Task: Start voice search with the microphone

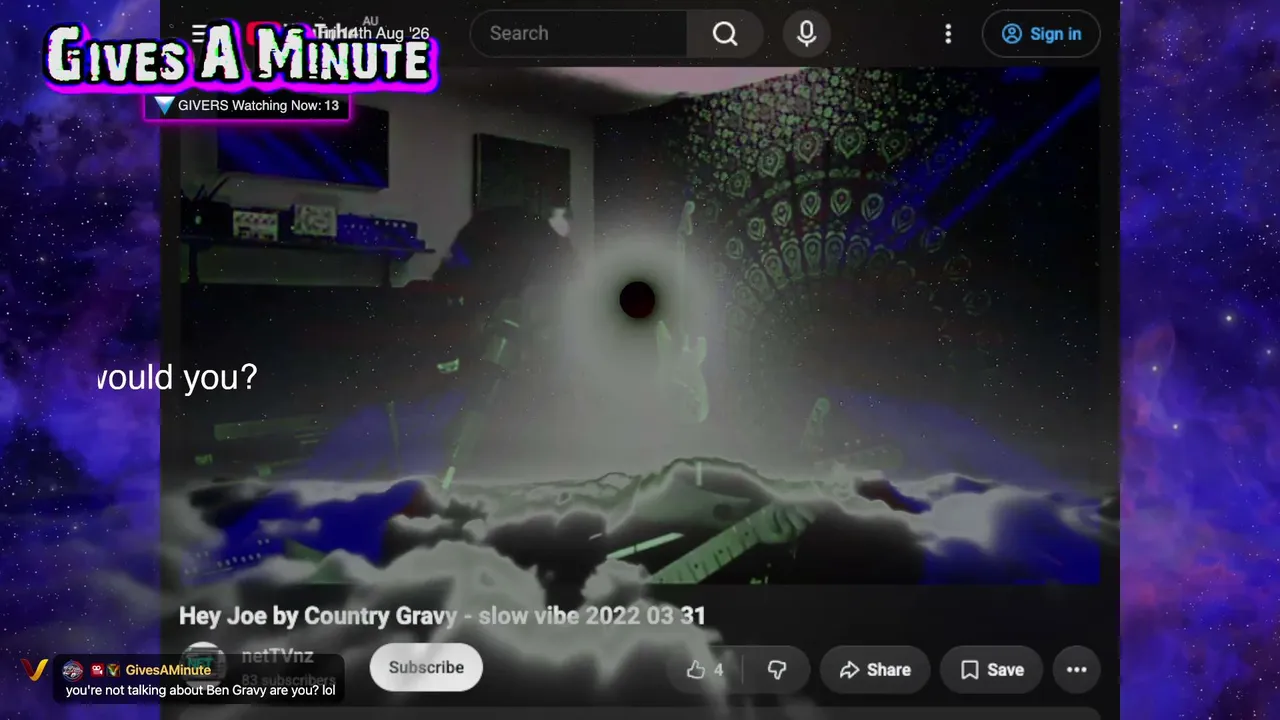Action: pos(807,34)
